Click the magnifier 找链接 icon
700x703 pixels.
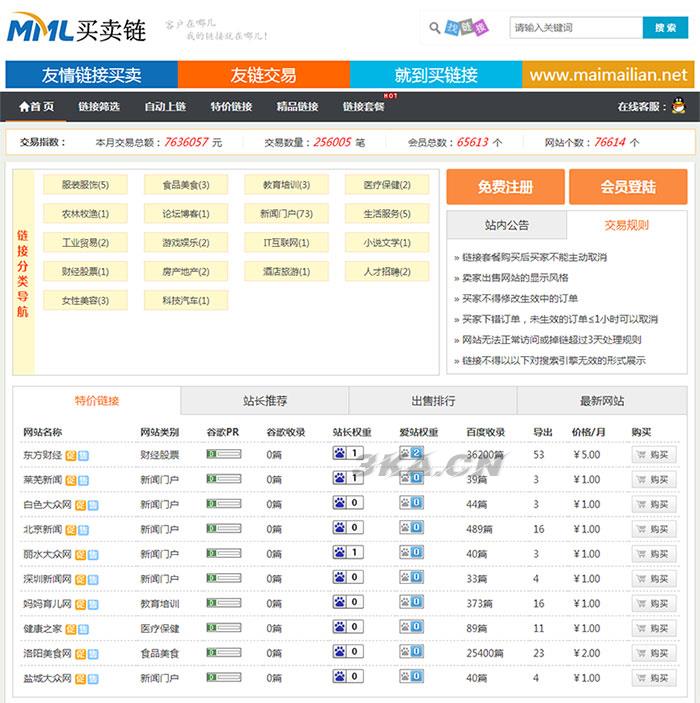457,27
